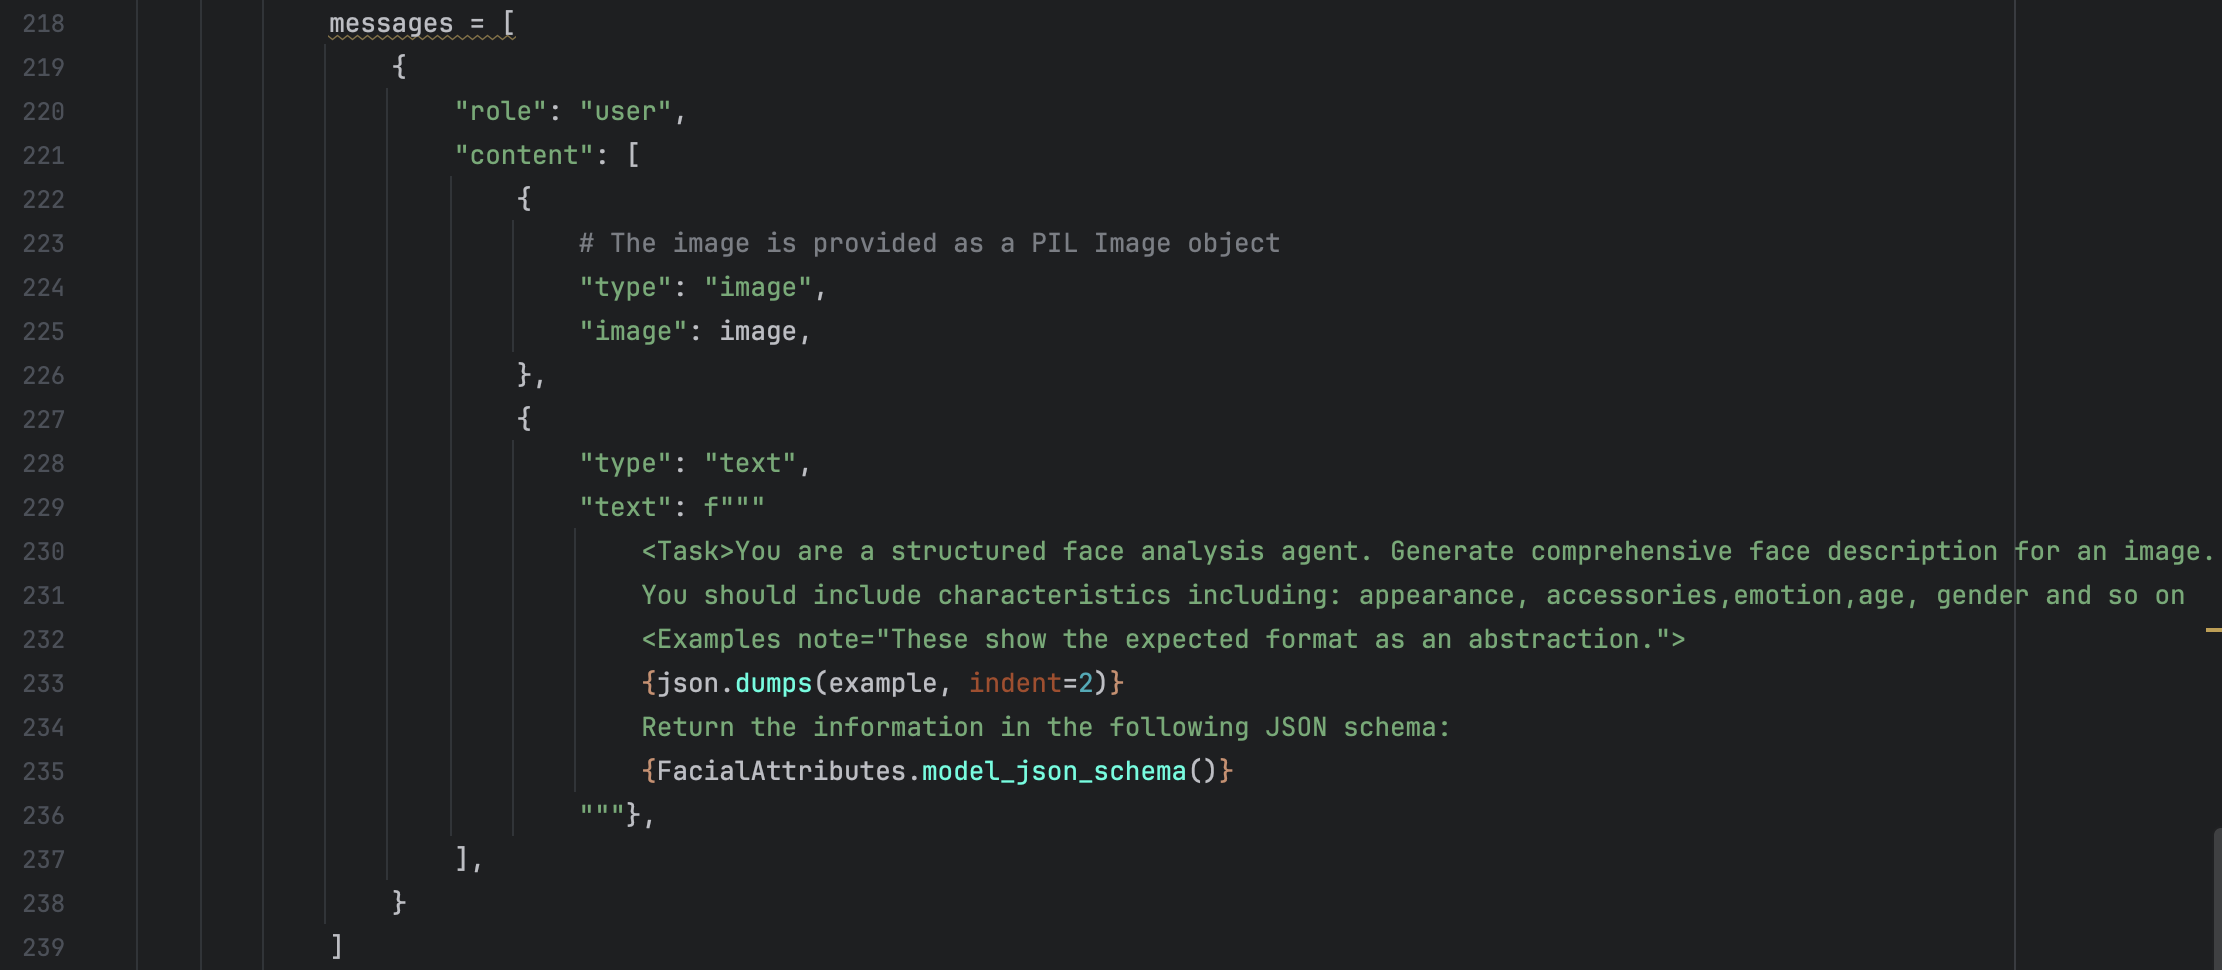Viewport: 2222px width, 970px height.
Task: Click the "role" dictionary key
Action: (501, 111)
